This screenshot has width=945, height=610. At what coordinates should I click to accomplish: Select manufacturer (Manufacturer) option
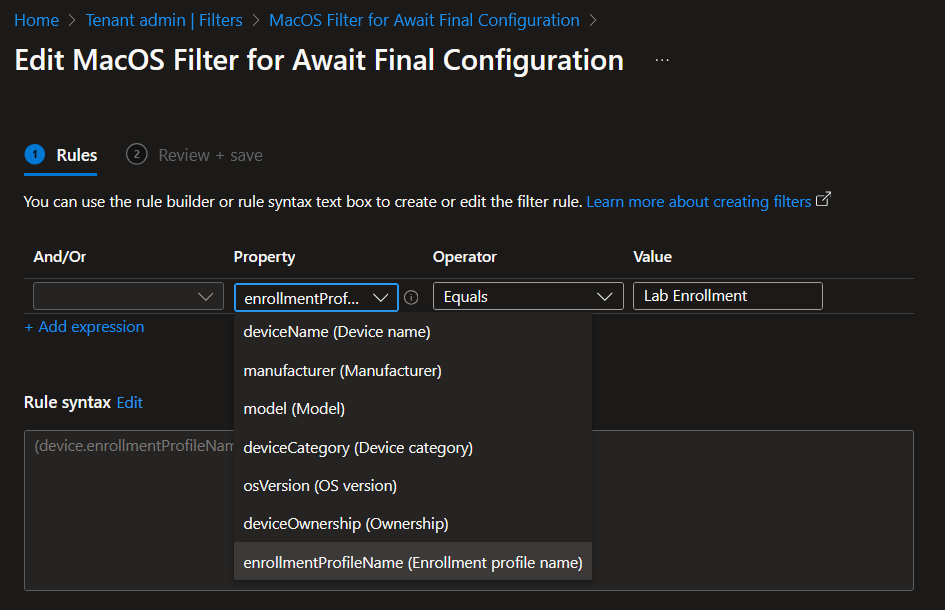click(x=413, y=370)
